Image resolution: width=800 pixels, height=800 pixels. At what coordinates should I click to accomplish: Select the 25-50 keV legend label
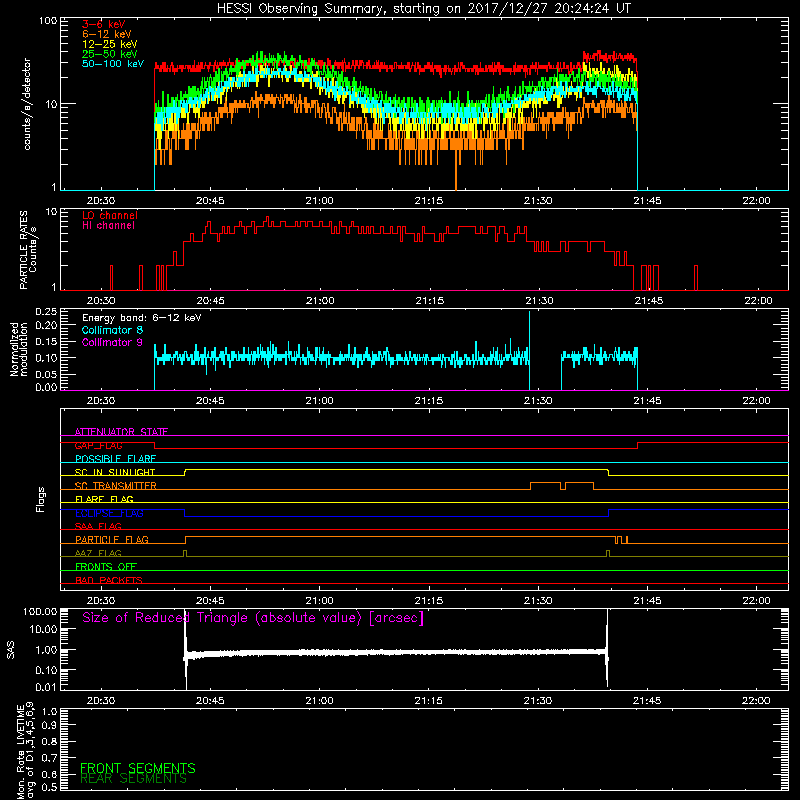109,54
